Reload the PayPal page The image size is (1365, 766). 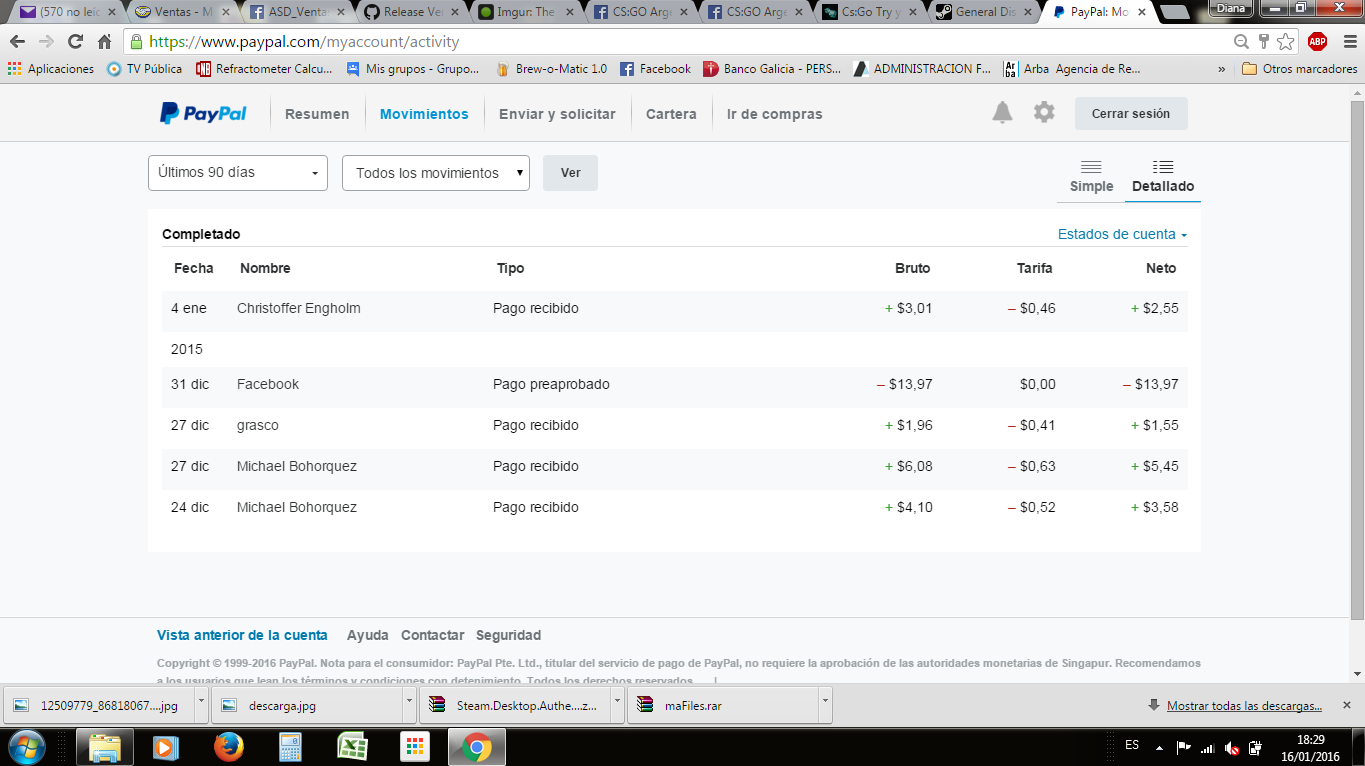tap(75, 42)
